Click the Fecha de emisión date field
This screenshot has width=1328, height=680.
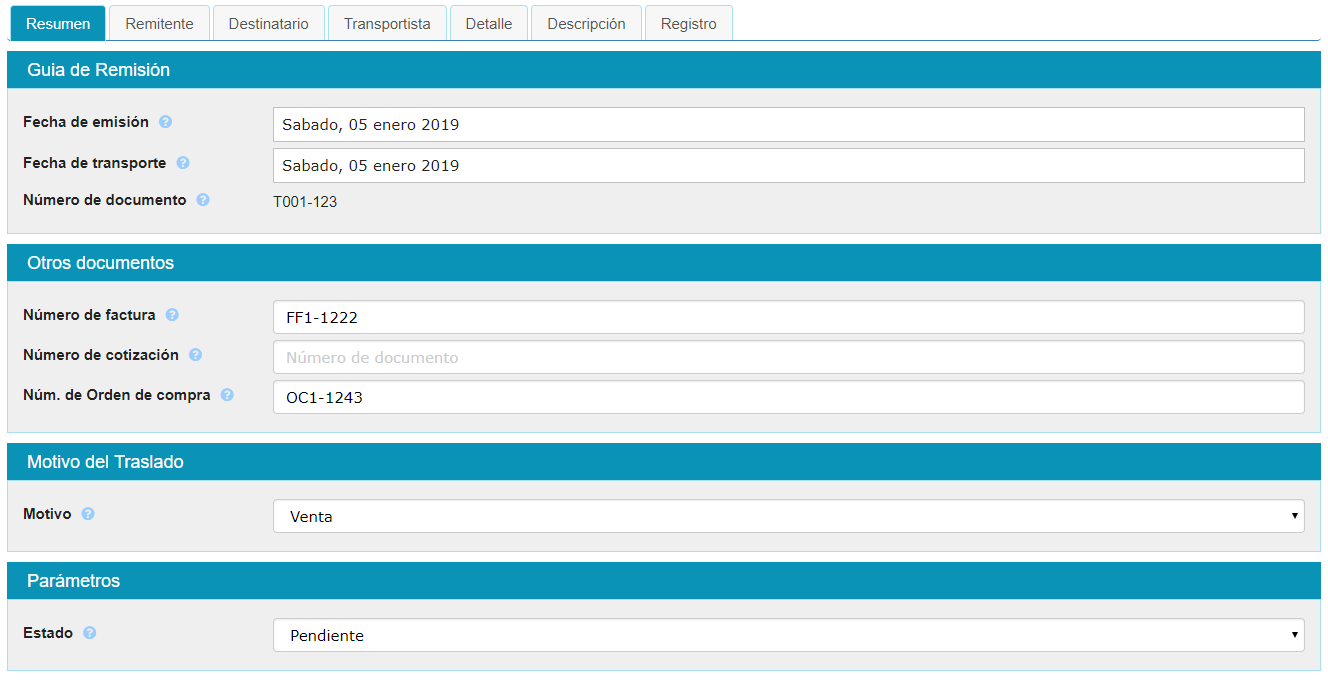[788, 125]
